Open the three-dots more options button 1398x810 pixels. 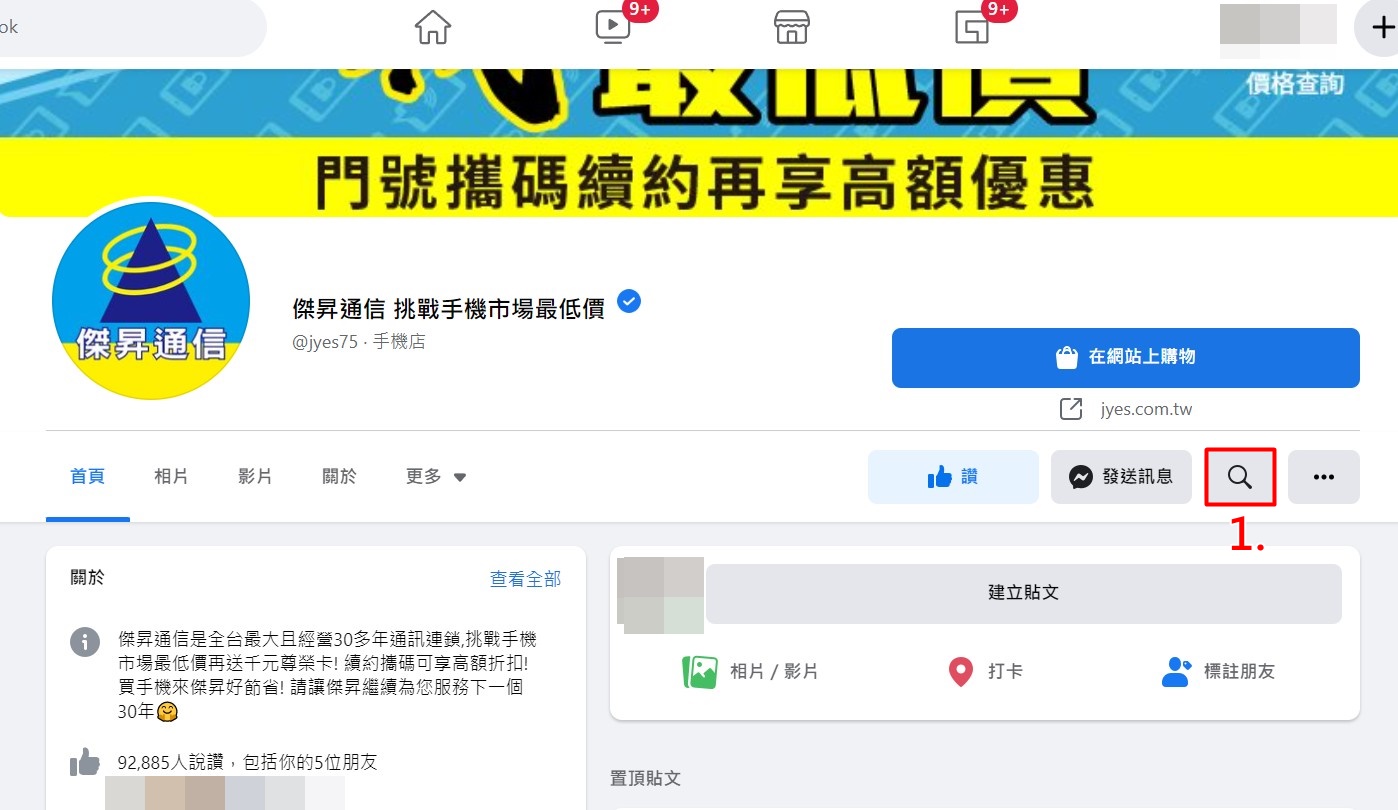[1324, 477]
